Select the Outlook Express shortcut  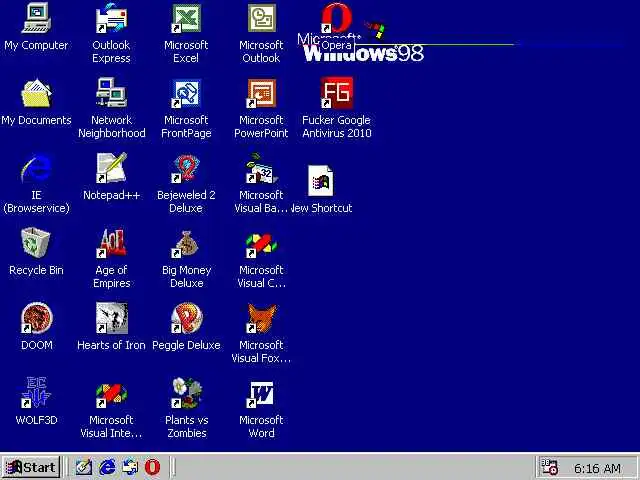[111, 18]
